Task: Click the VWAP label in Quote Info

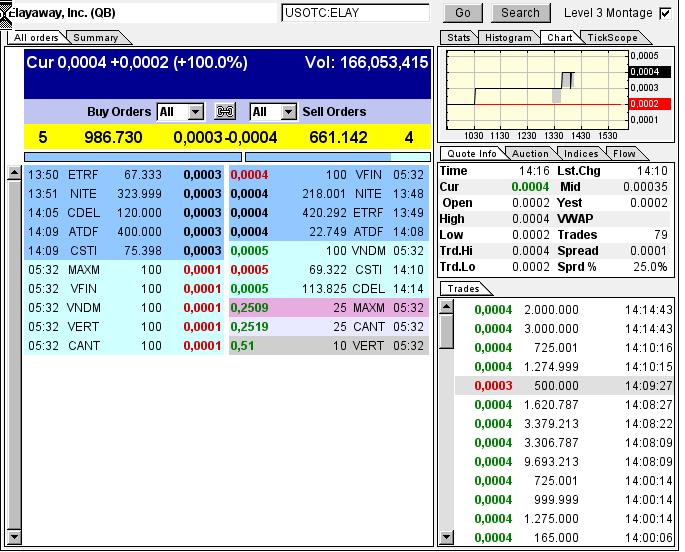Action: pos(575,219)
